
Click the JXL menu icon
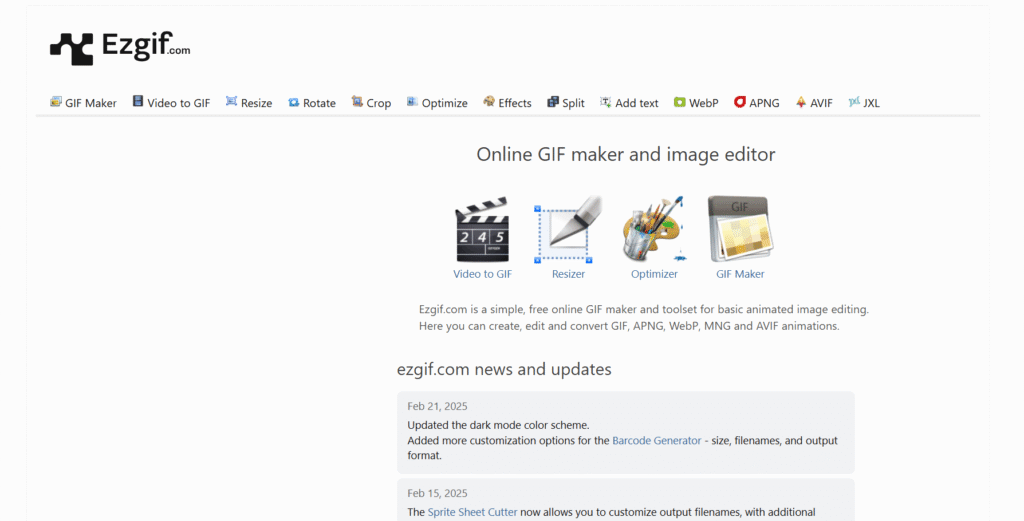[854, 102]
